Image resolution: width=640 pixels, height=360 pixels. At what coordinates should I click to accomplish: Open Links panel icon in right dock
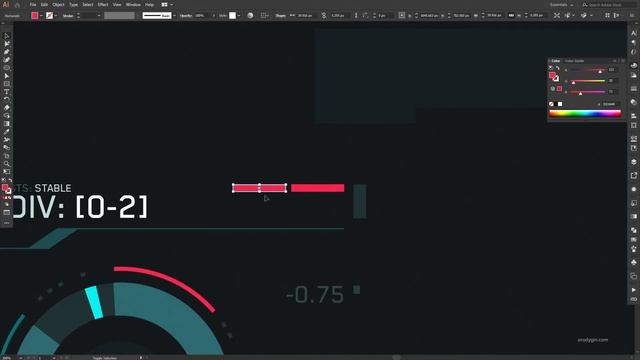click(x=633, y=299)
